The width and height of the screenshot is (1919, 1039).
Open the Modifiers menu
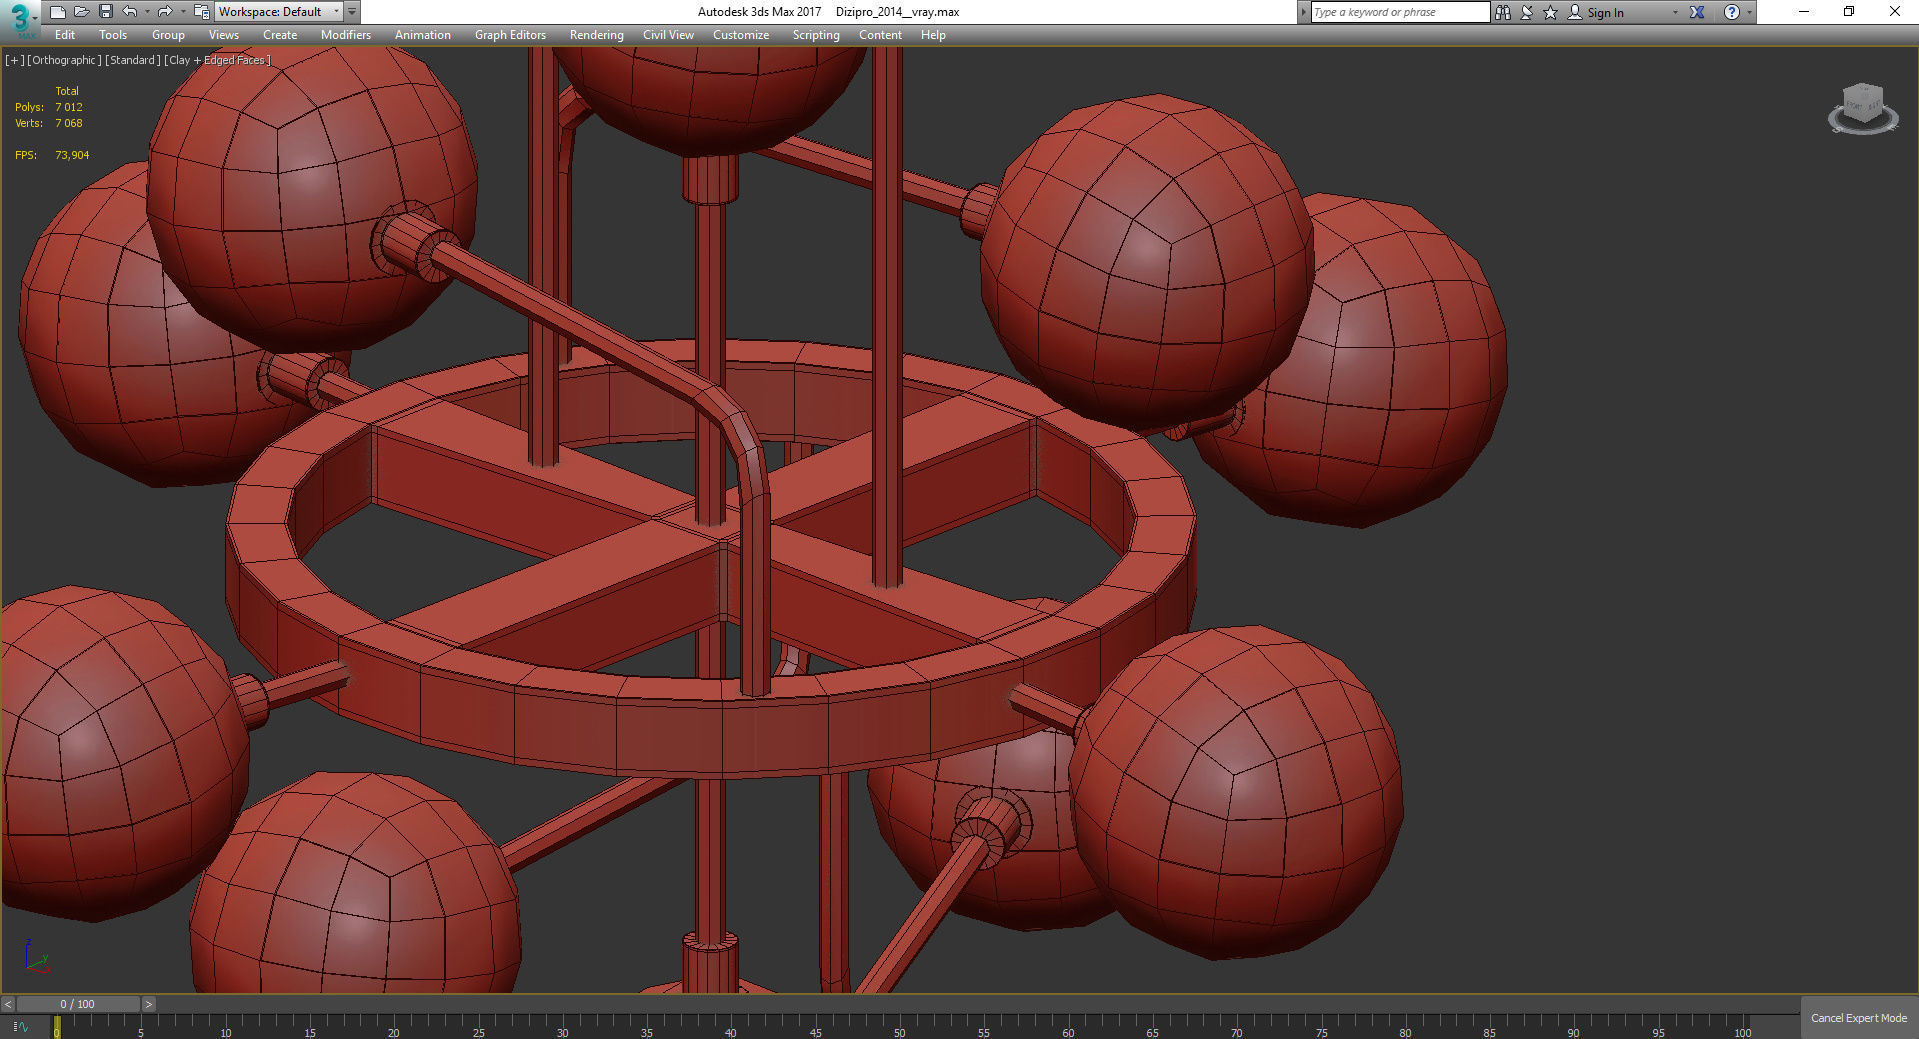click(x=345, y=35)
